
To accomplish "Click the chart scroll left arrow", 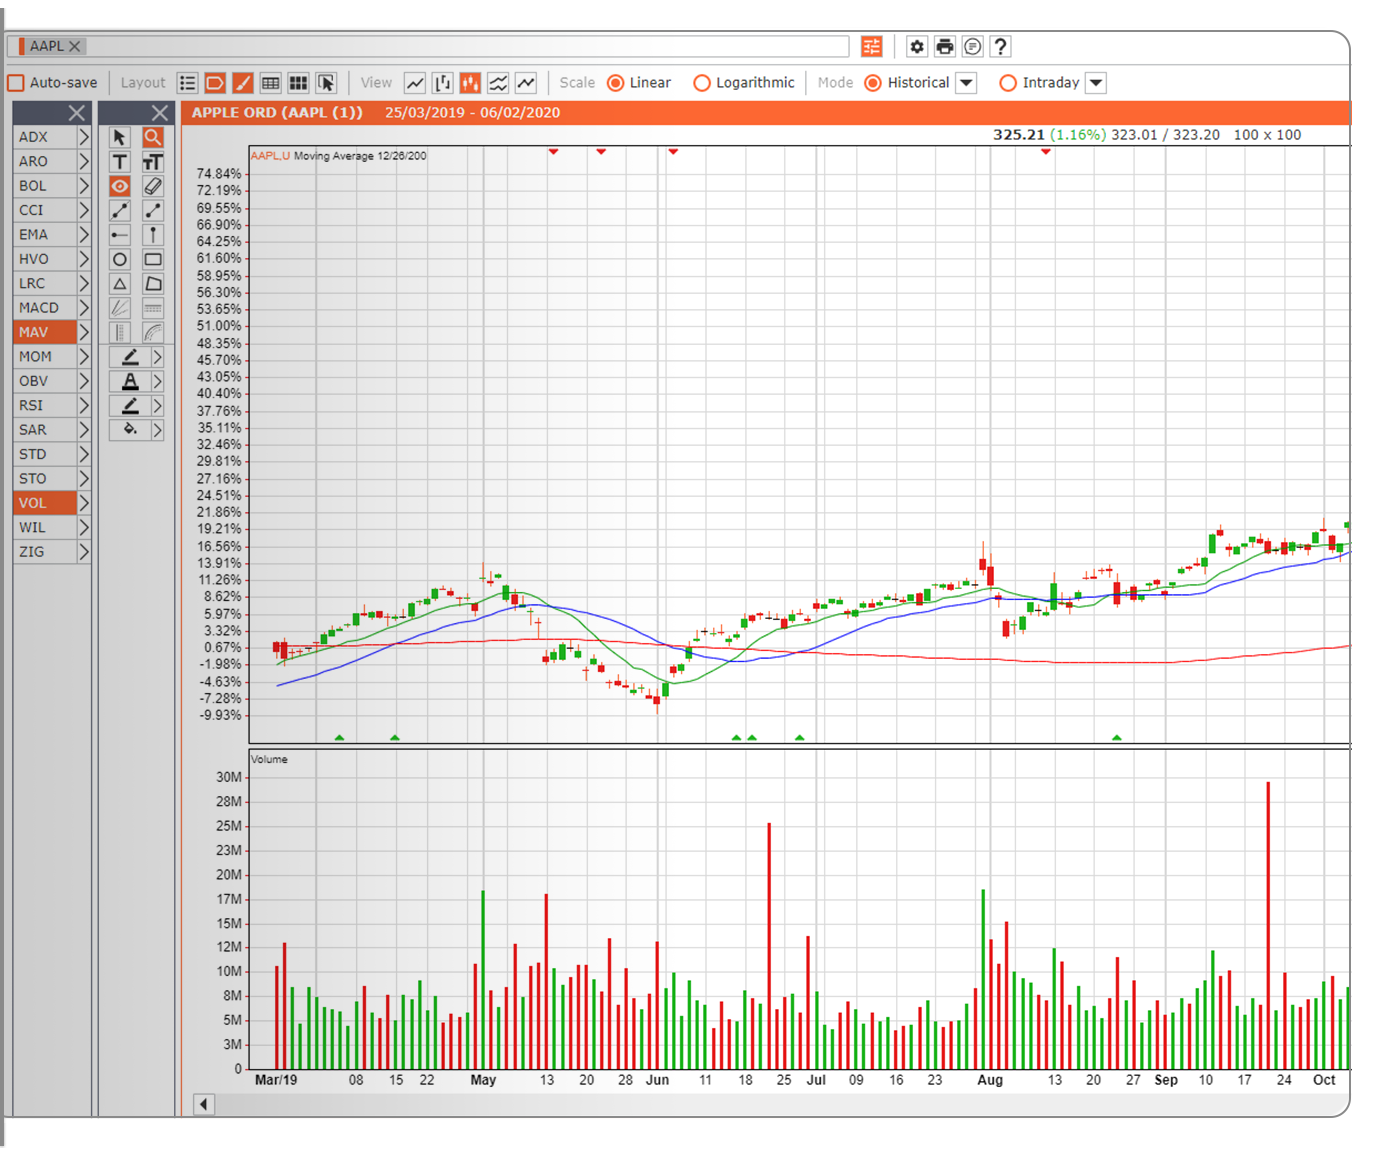I will click(x=204, y=1104).
